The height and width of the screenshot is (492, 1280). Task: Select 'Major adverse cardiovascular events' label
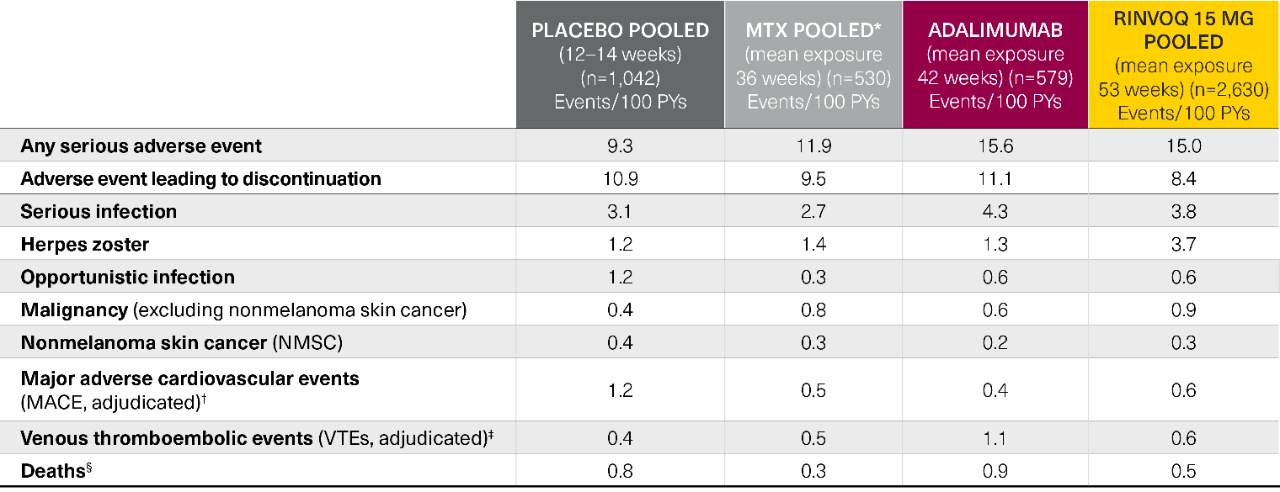point(190,380)
